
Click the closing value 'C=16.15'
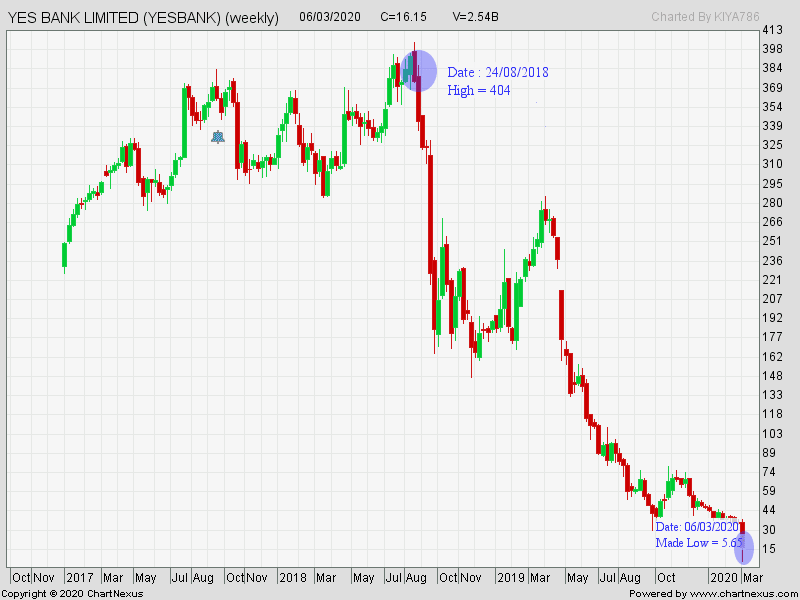[x=403, y=17]
